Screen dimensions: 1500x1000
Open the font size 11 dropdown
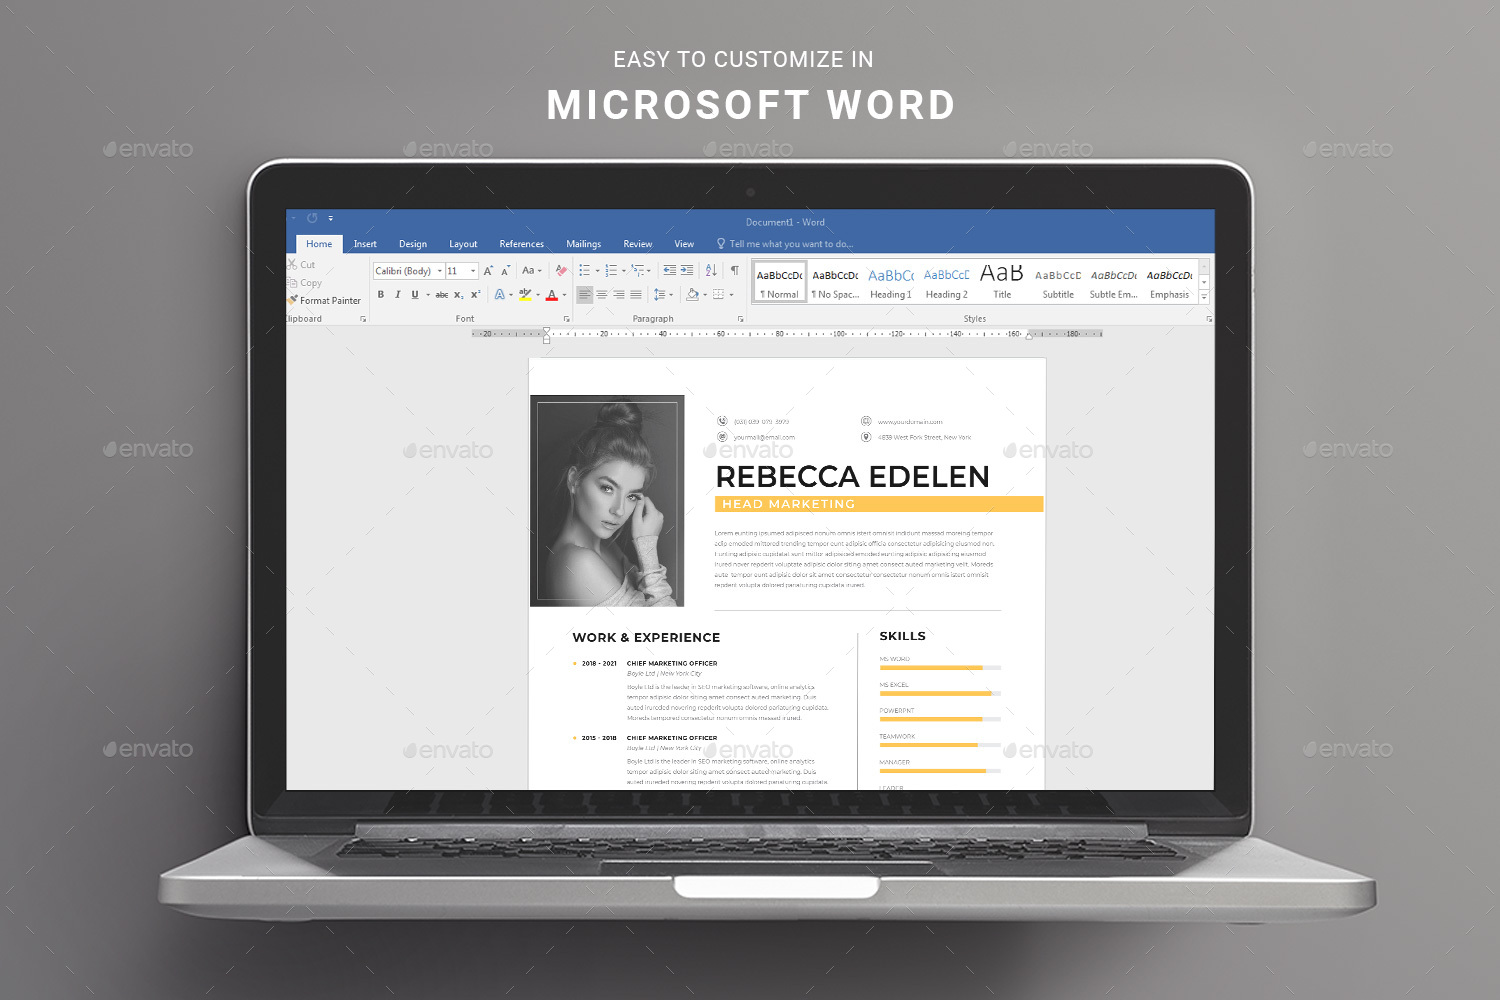click(474, 271)
